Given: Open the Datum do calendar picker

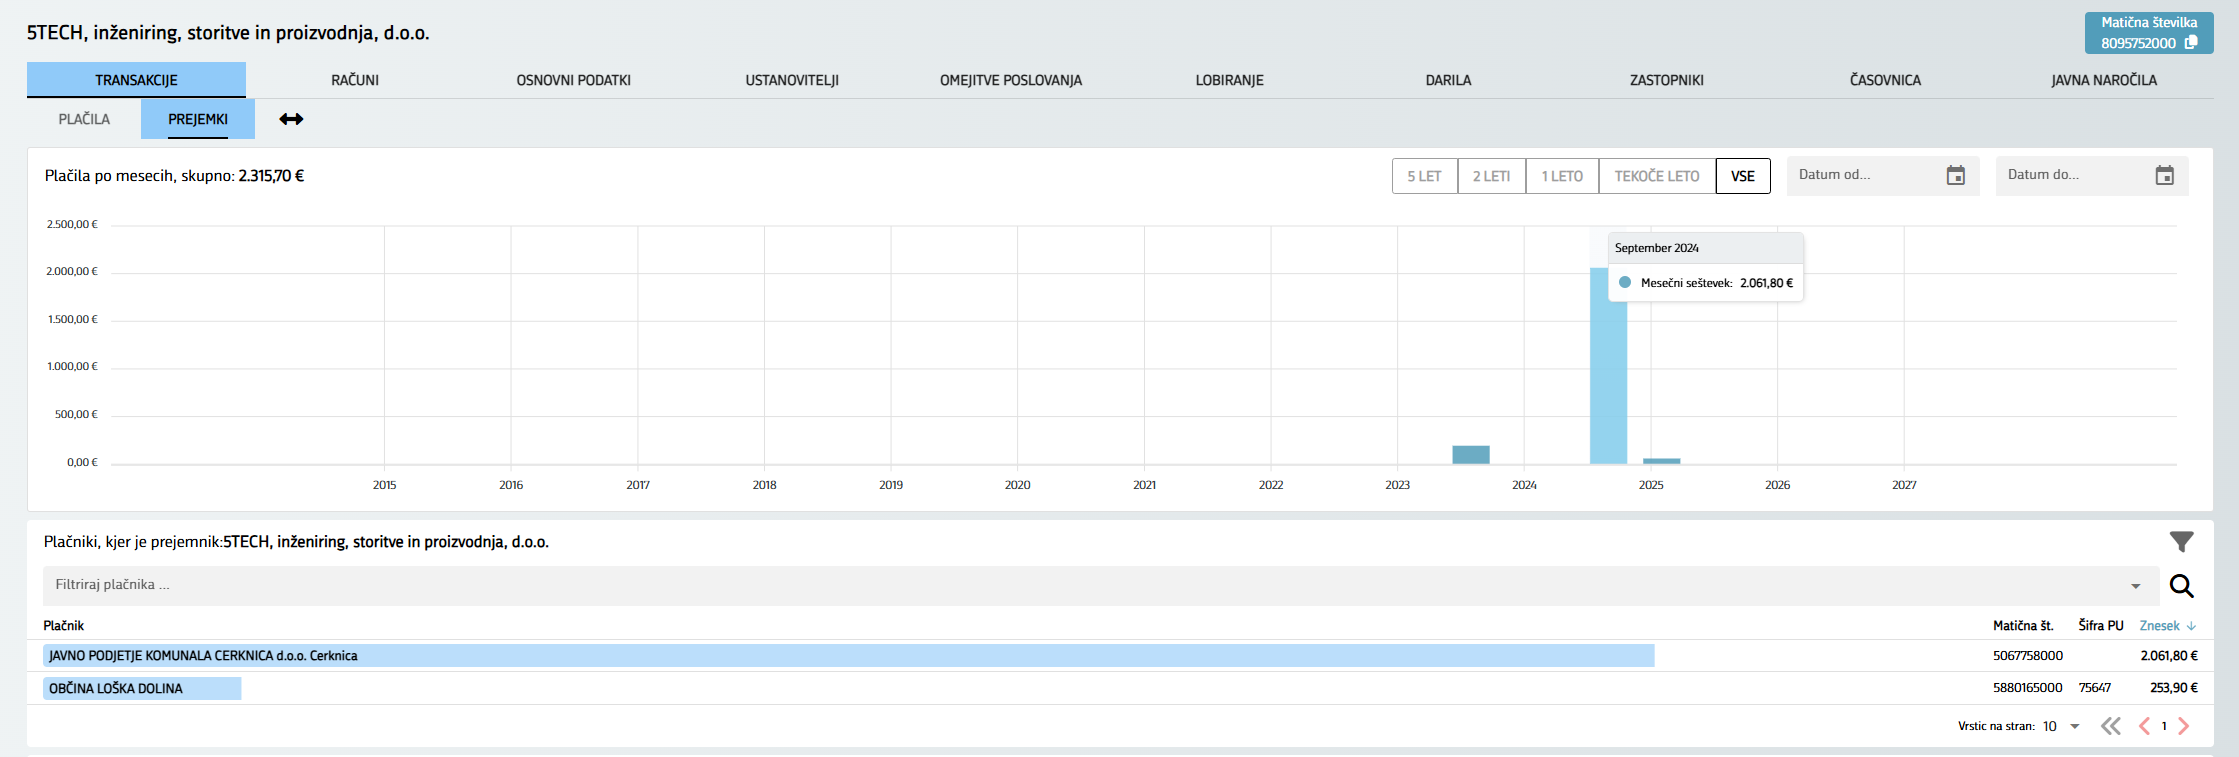Looking at the screenshot, I should pos(2164,176).
